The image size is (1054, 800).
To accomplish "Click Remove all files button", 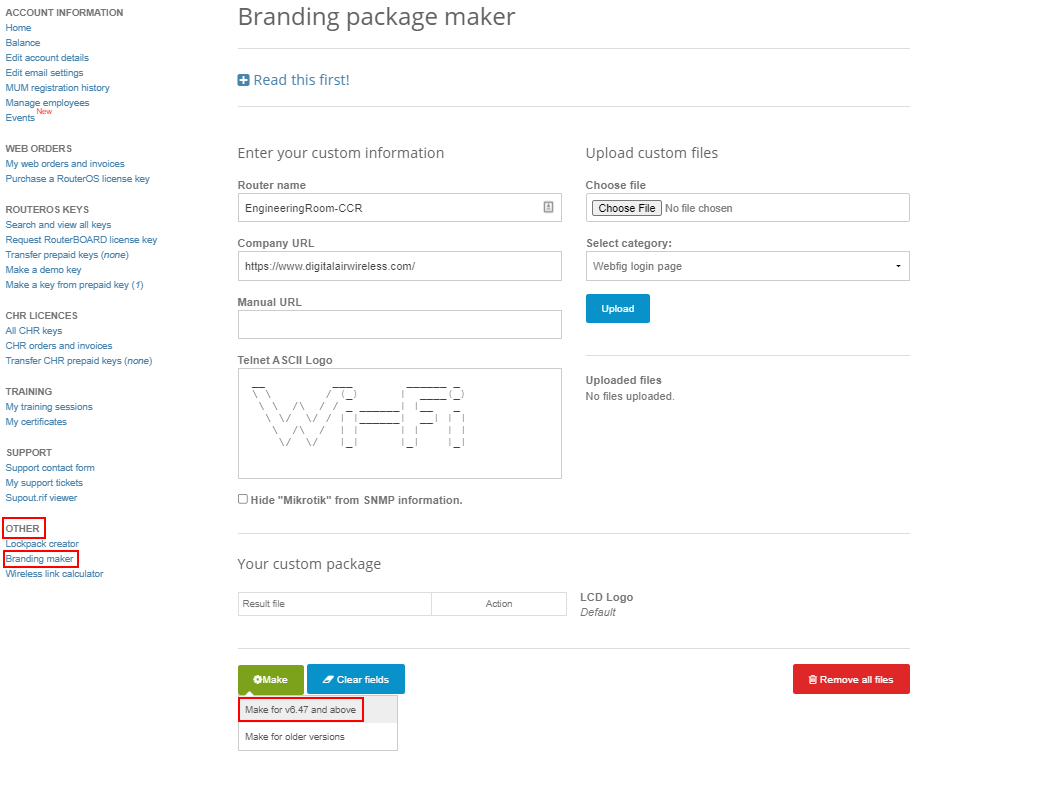I will click(x=850, y=679).
